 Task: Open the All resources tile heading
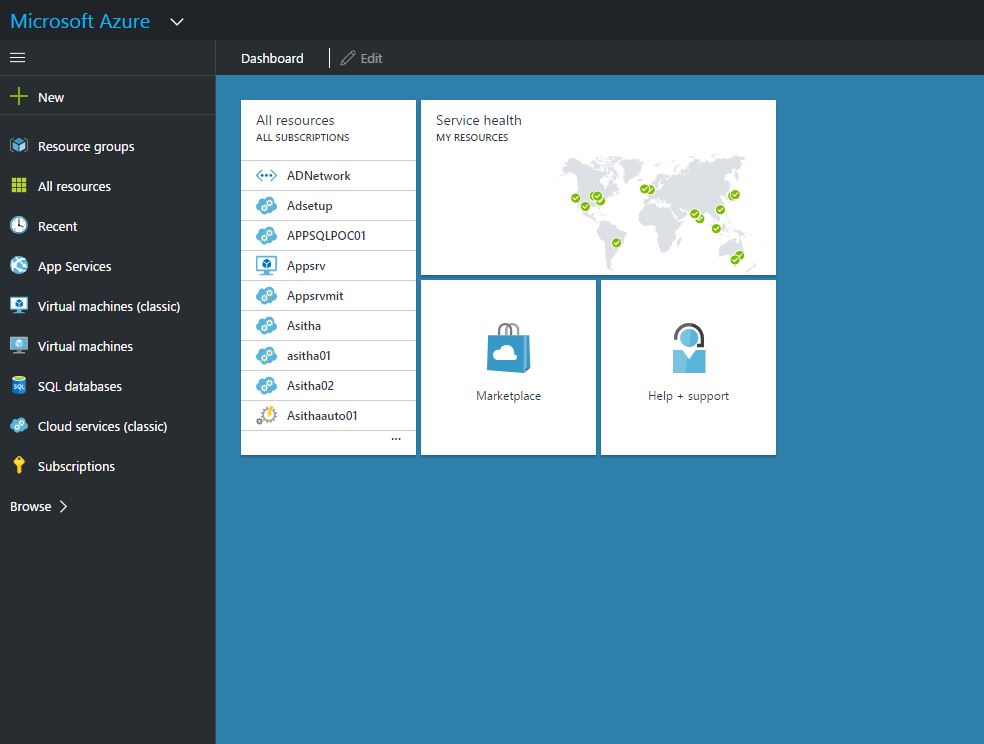pyautogui.click(x=295, y=120)
